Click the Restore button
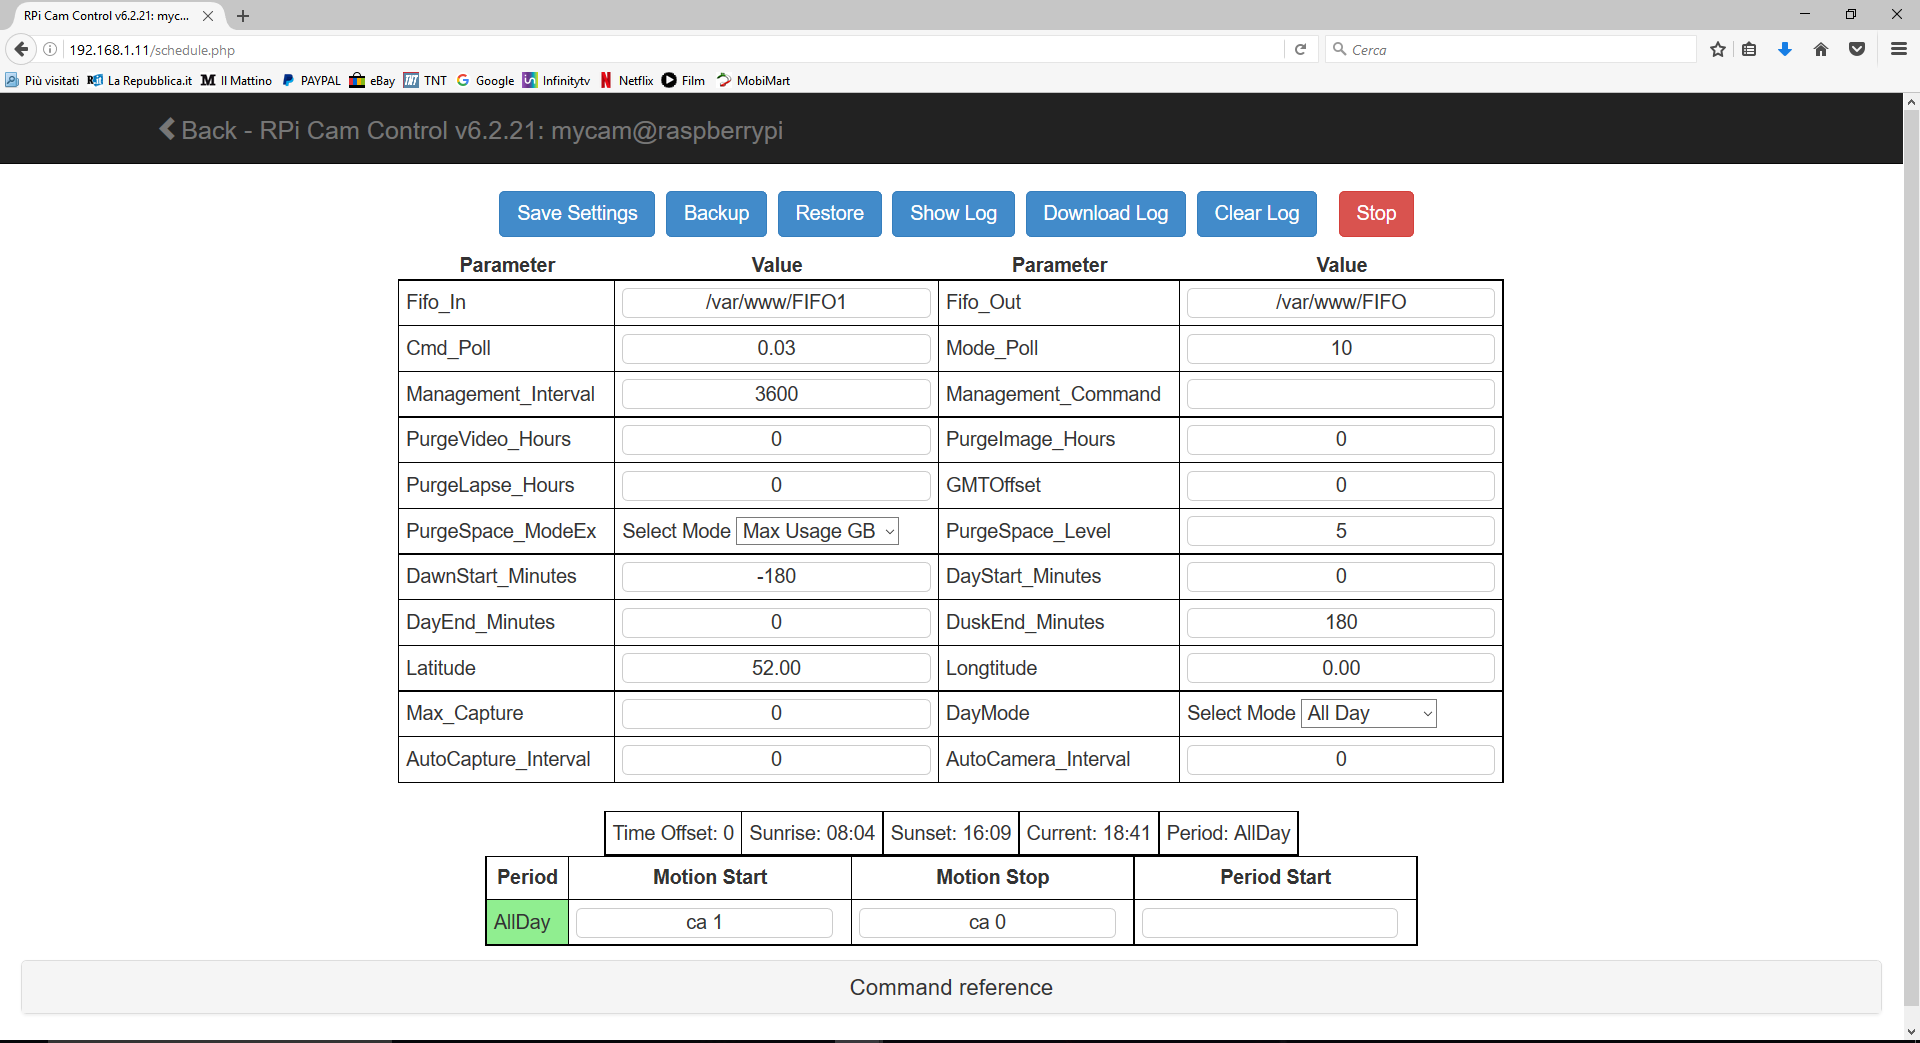 coord(830,214)
